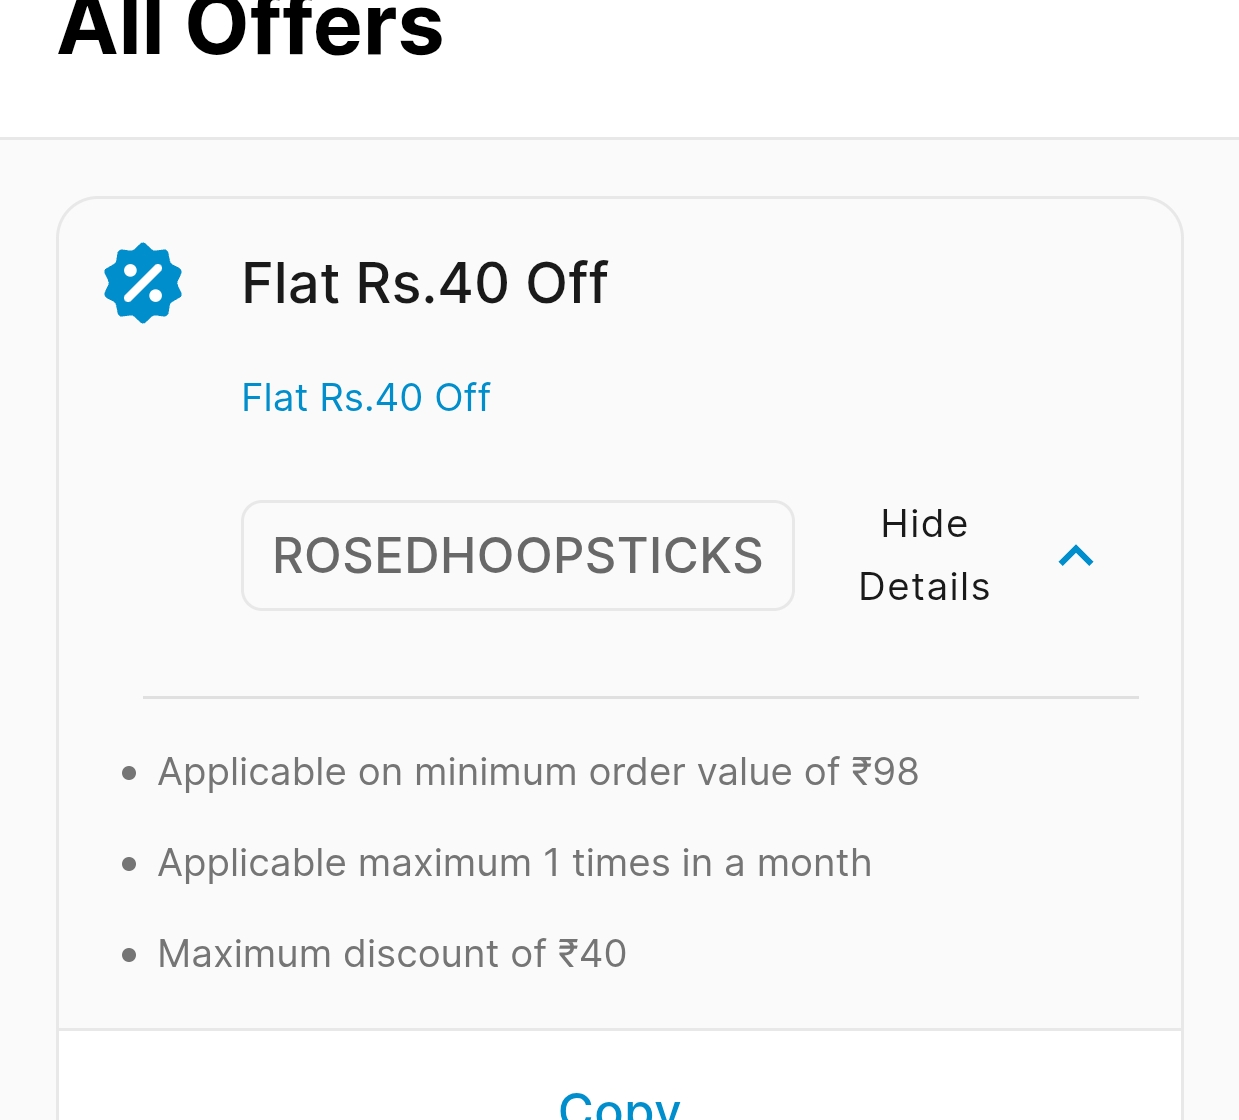Click the word Details beside the chevron
1239x1120 pixels.
(924, 587)
